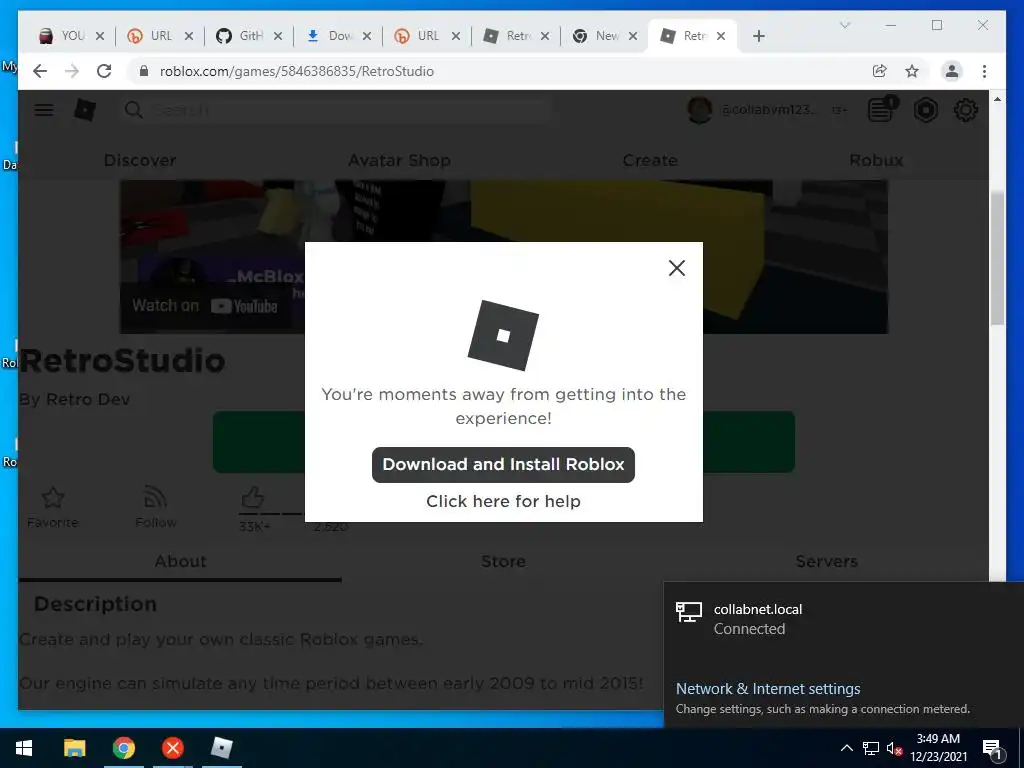Go back to the previous page

coord(40,71)
